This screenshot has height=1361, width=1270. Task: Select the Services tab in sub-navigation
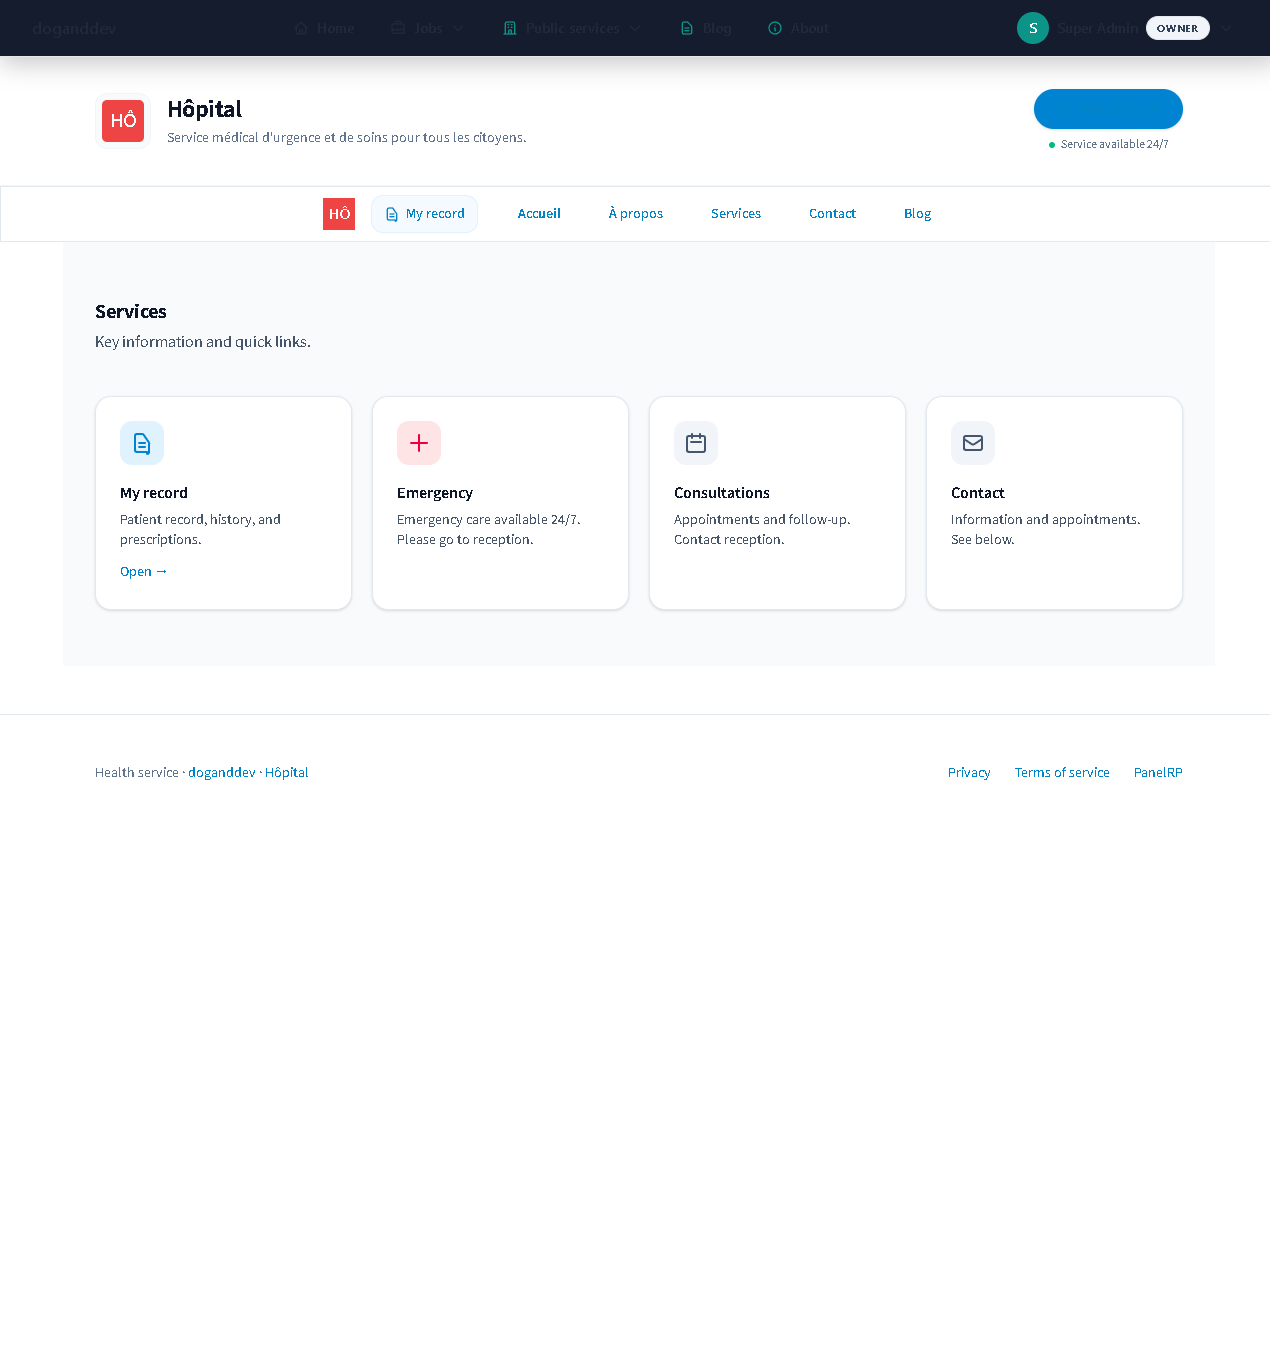pos(736,214)
